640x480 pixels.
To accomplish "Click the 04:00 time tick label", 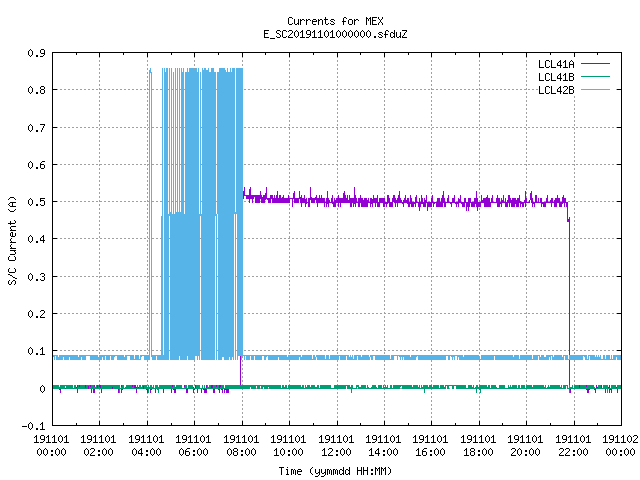I will pyautogui.click(x=146, y=452).
